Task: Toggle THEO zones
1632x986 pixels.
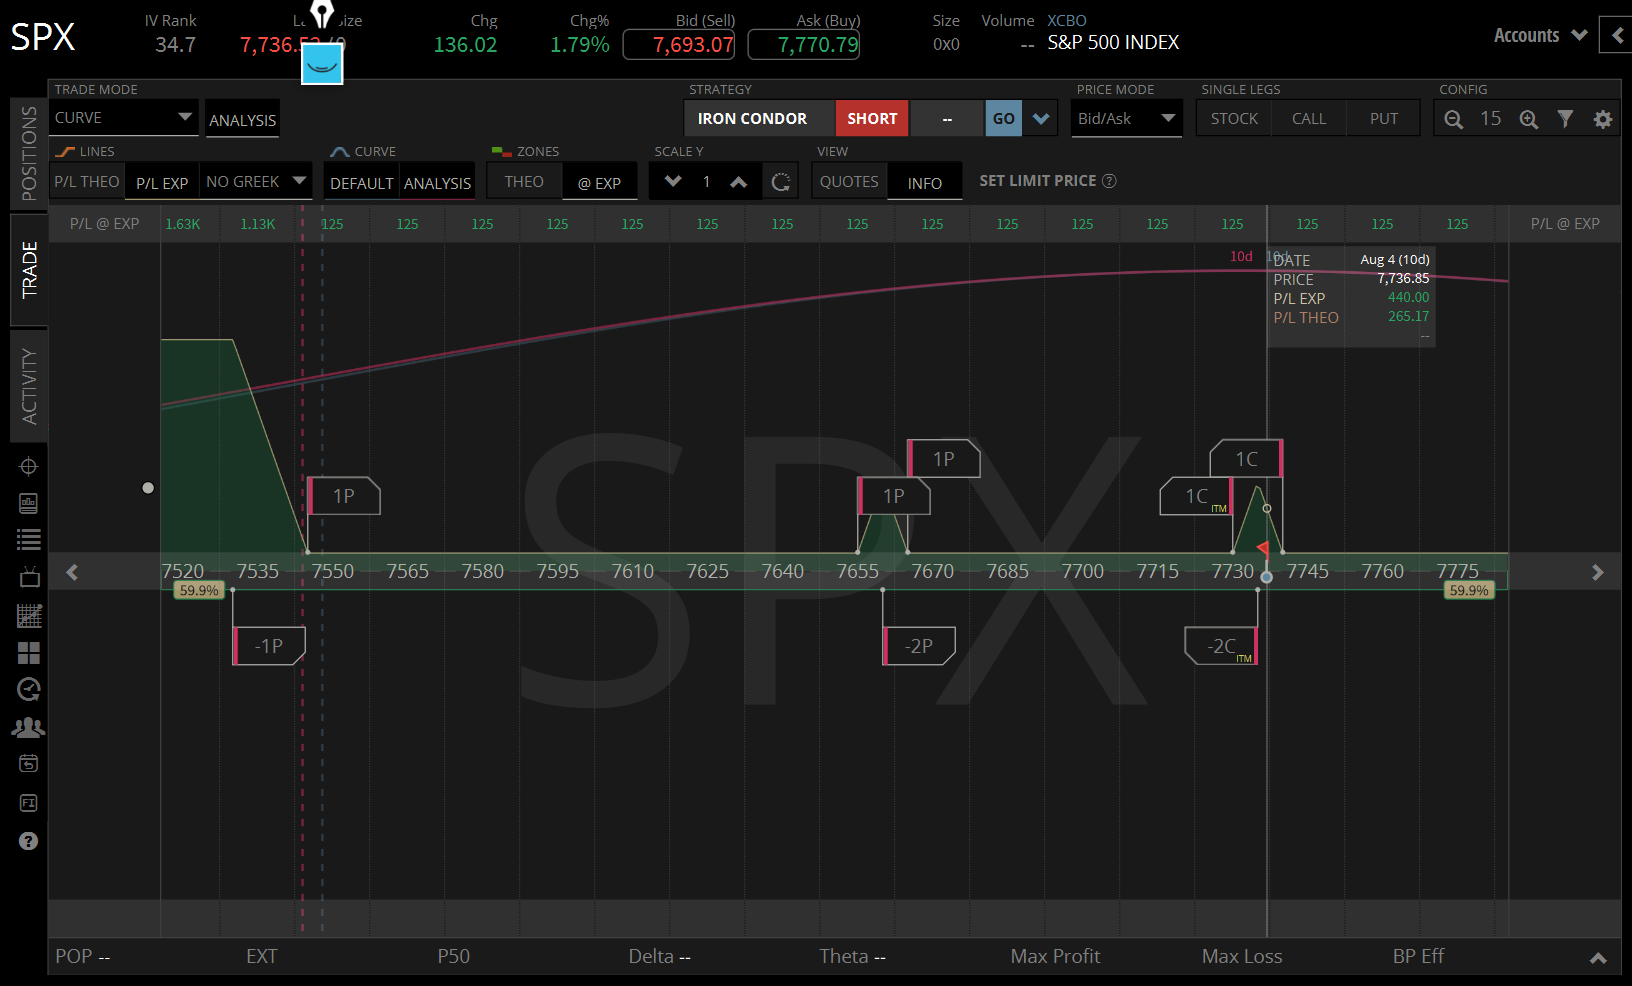Action: 524,181
